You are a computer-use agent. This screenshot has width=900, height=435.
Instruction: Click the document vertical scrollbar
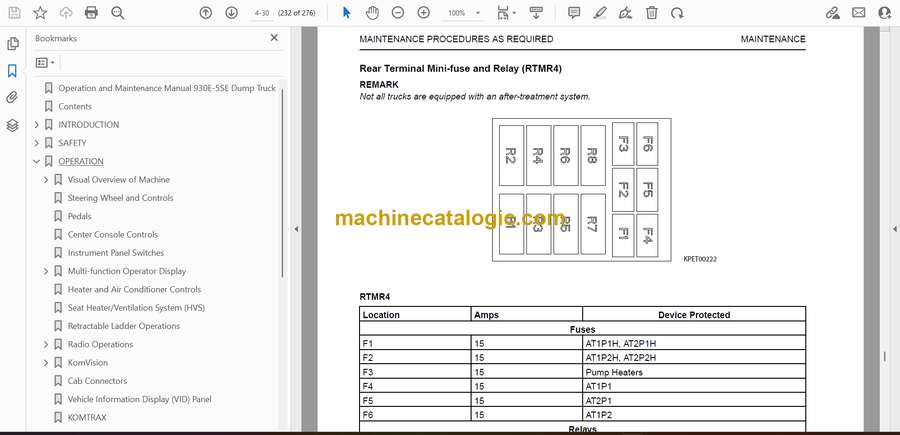coord(884,357)
